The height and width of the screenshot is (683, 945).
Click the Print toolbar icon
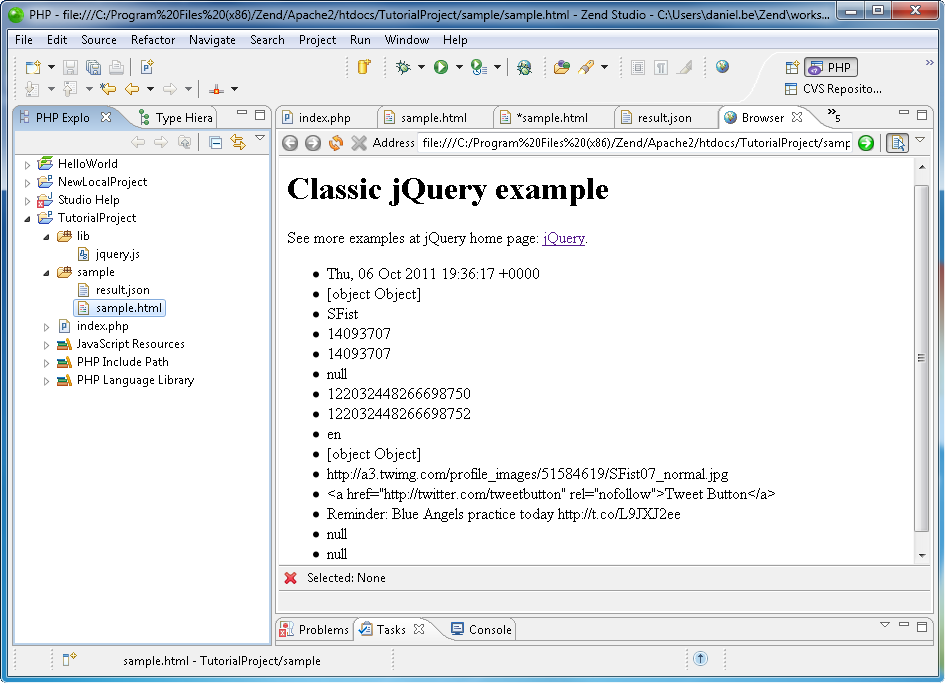click(116, 67)
